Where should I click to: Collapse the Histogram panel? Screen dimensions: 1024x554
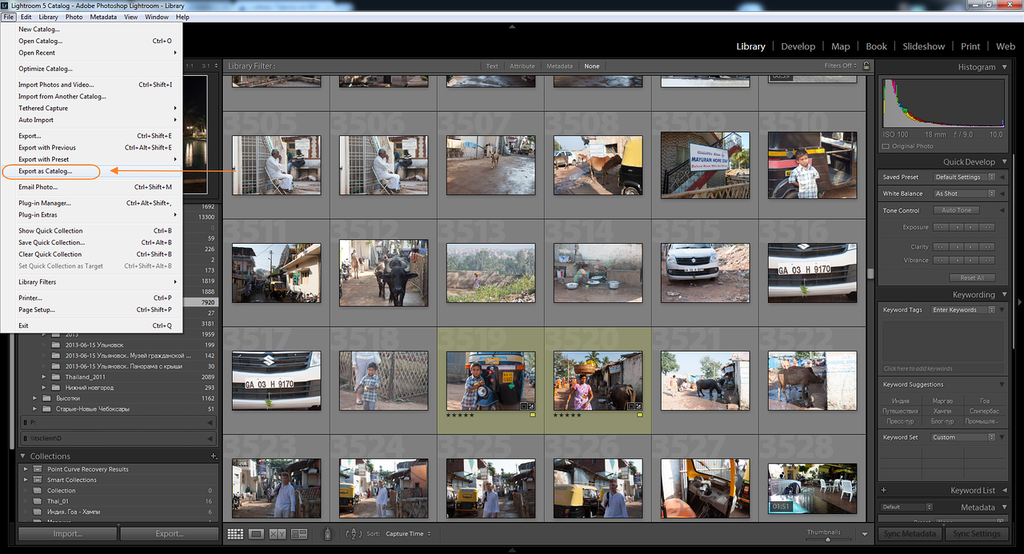(1004, 67)
